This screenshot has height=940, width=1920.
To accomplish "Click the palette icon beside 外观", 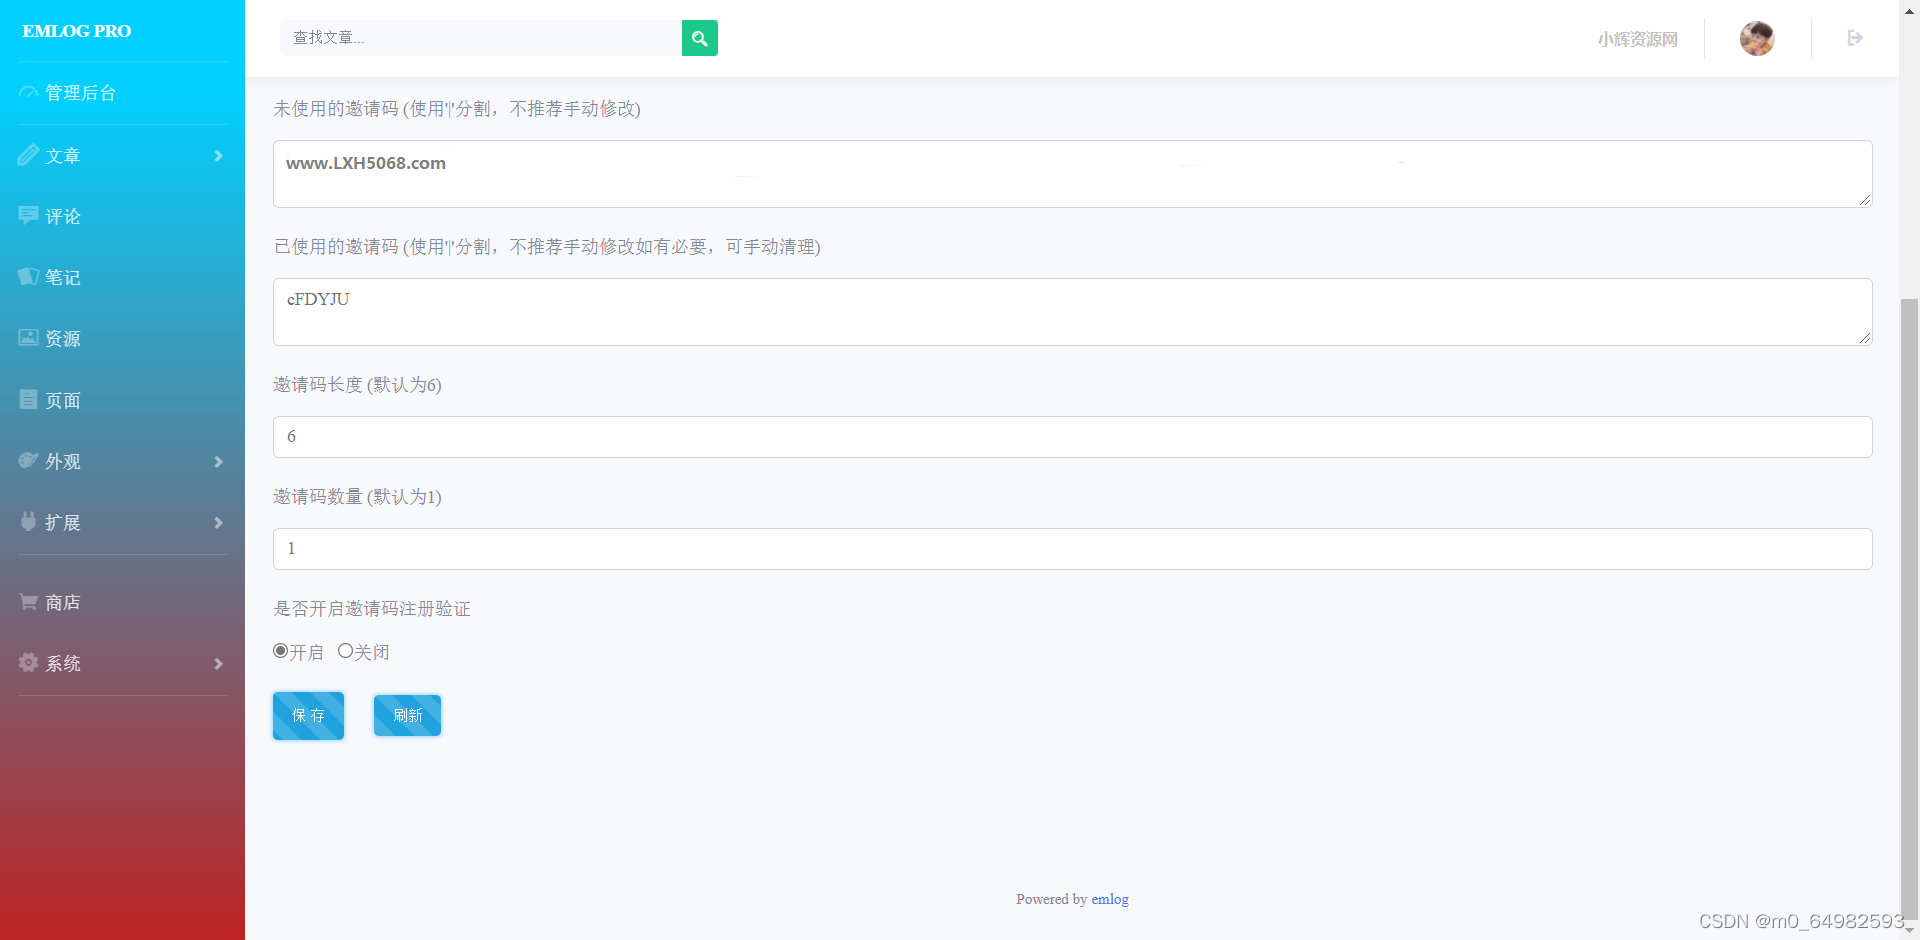I will click(x=28, y=460).
